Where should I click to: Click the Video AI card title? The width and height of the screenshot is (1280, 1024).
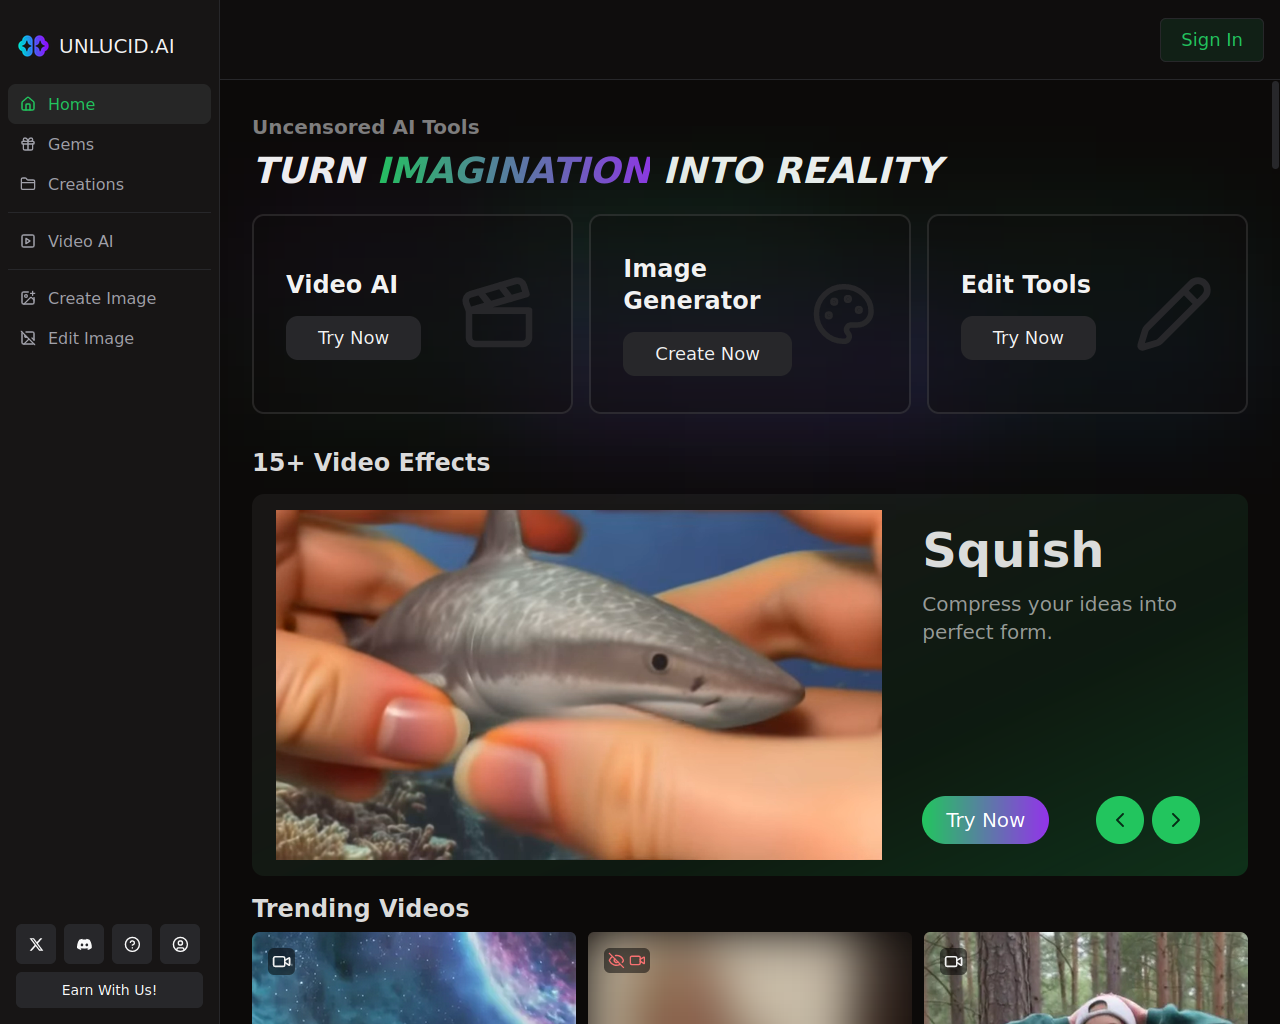tap(342, 284)
